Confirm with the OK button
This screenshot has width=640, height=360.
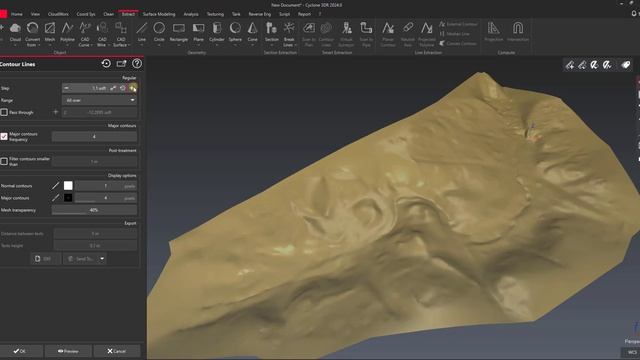[19, 351]
